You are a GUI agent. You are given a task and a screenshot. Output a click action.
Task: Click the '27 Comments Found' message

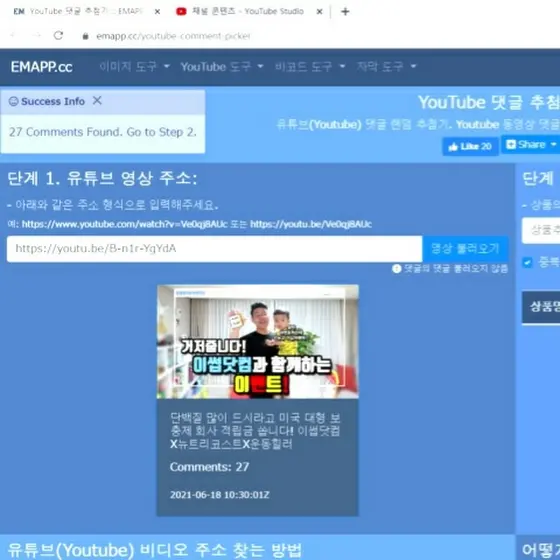tap(102, 132)
